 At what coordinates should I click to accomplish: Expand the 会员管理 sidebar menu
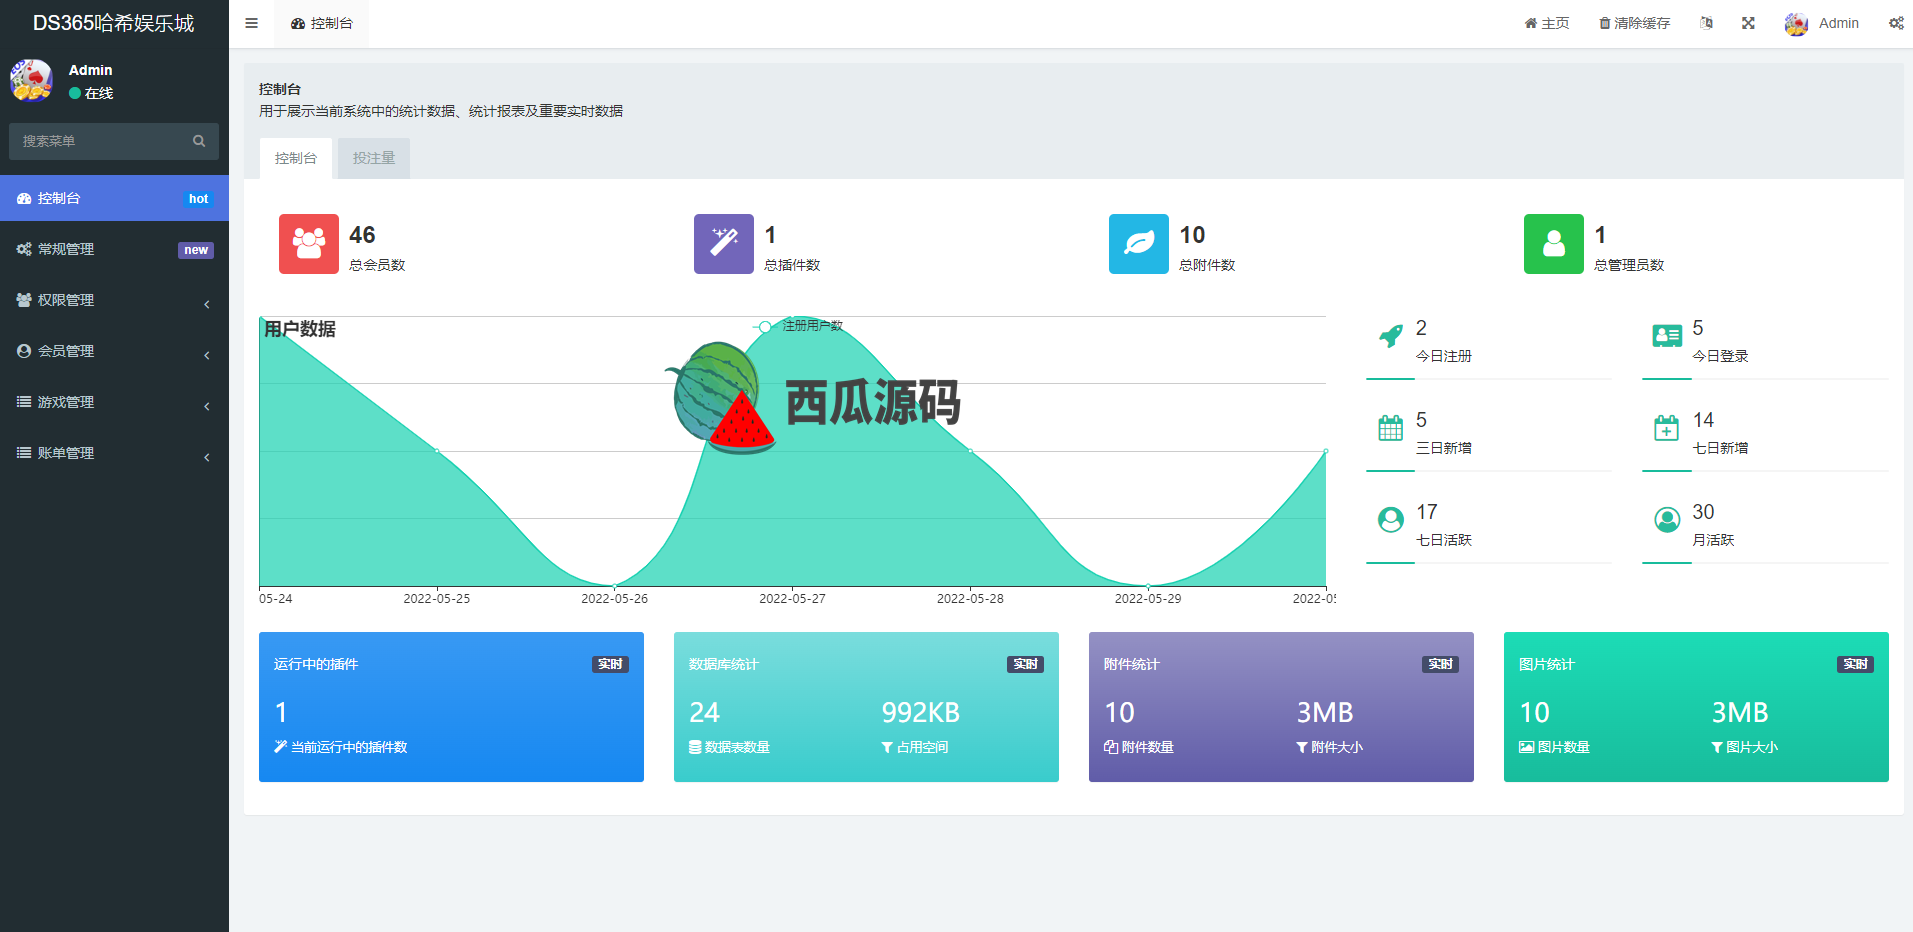pos(114,352)
